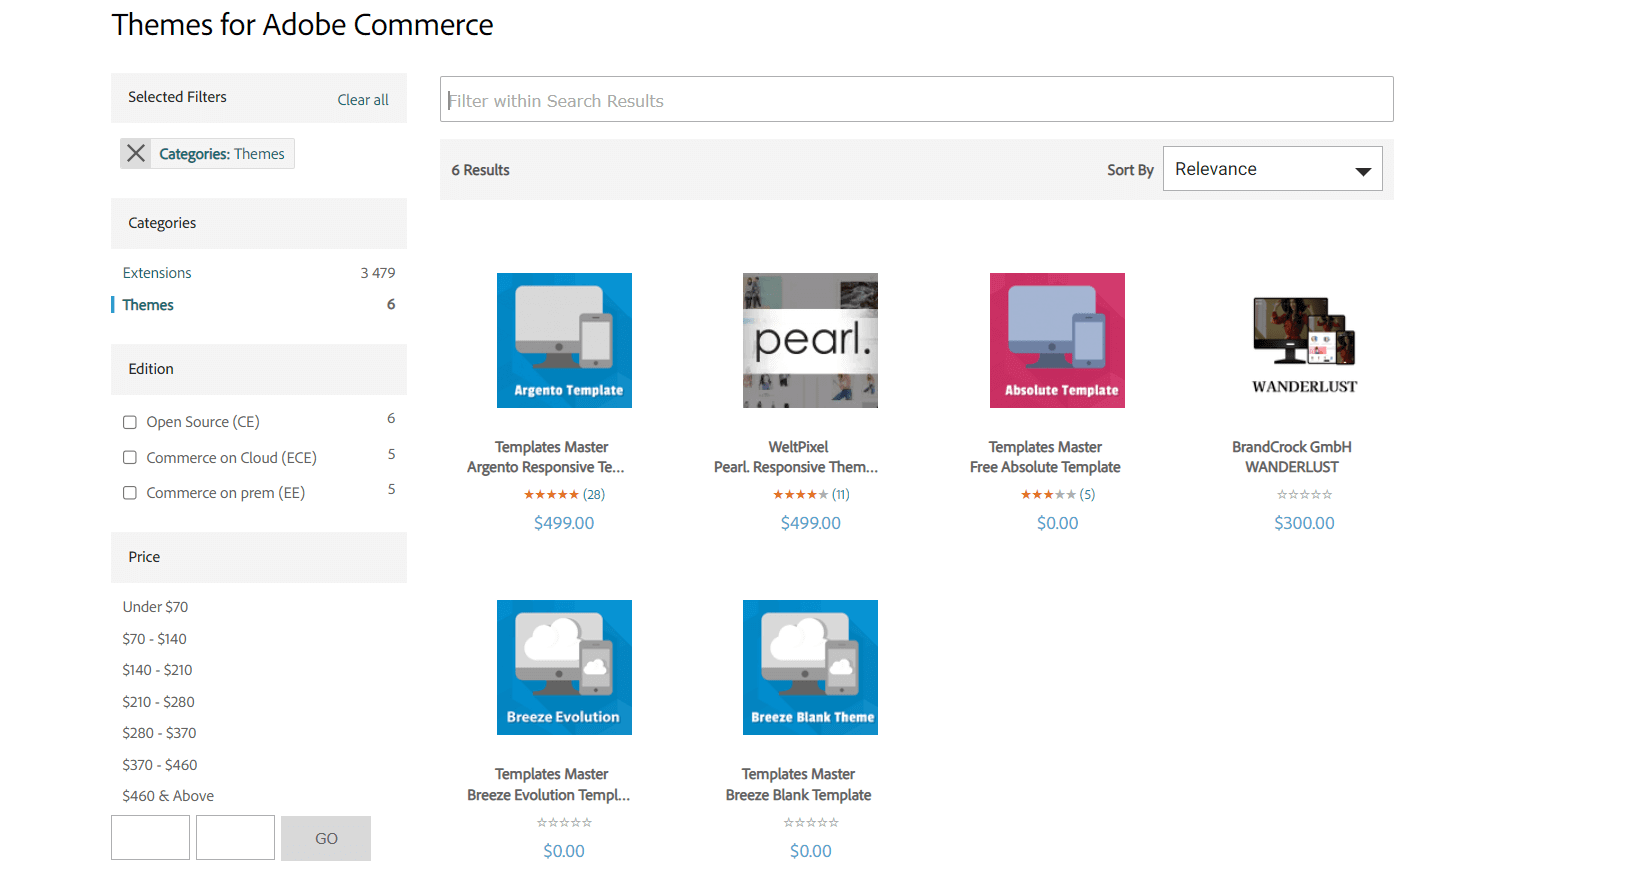Open Argento Responsive Te... title link
This screenshot has width=1638, height=872.
click(545, 467)
